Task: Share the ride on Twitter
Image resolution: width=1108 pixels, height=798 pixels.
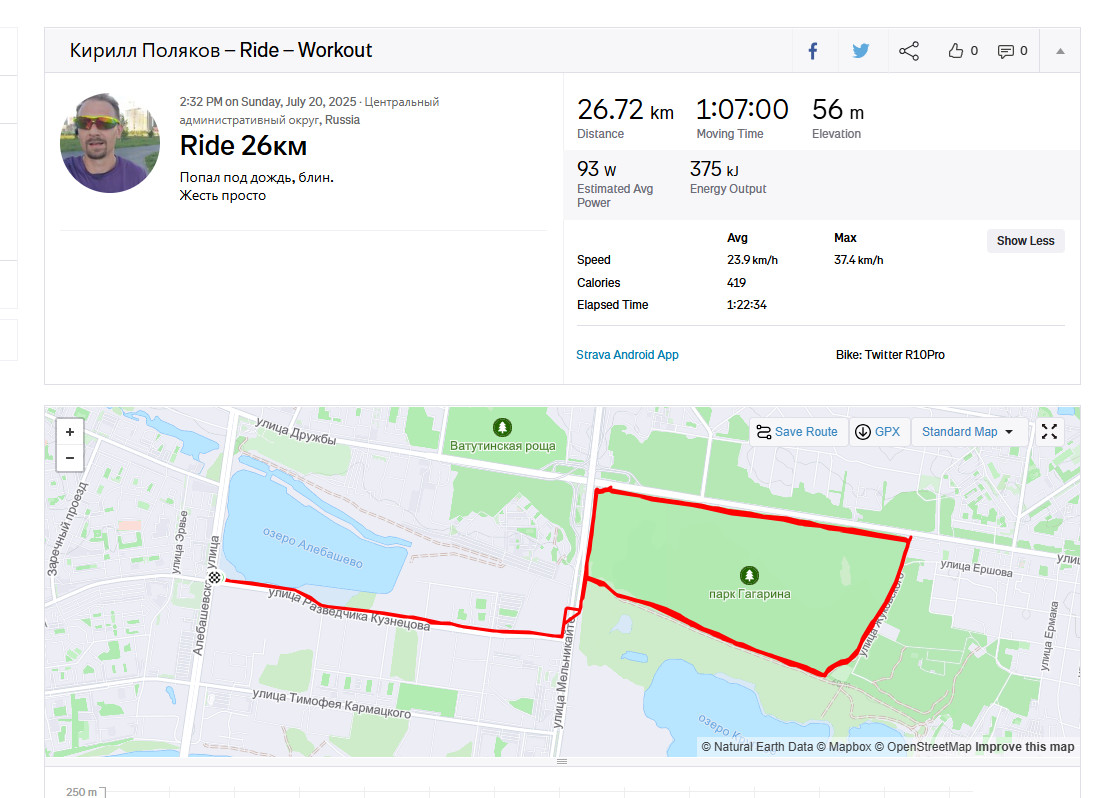Action: pos(861,51)
